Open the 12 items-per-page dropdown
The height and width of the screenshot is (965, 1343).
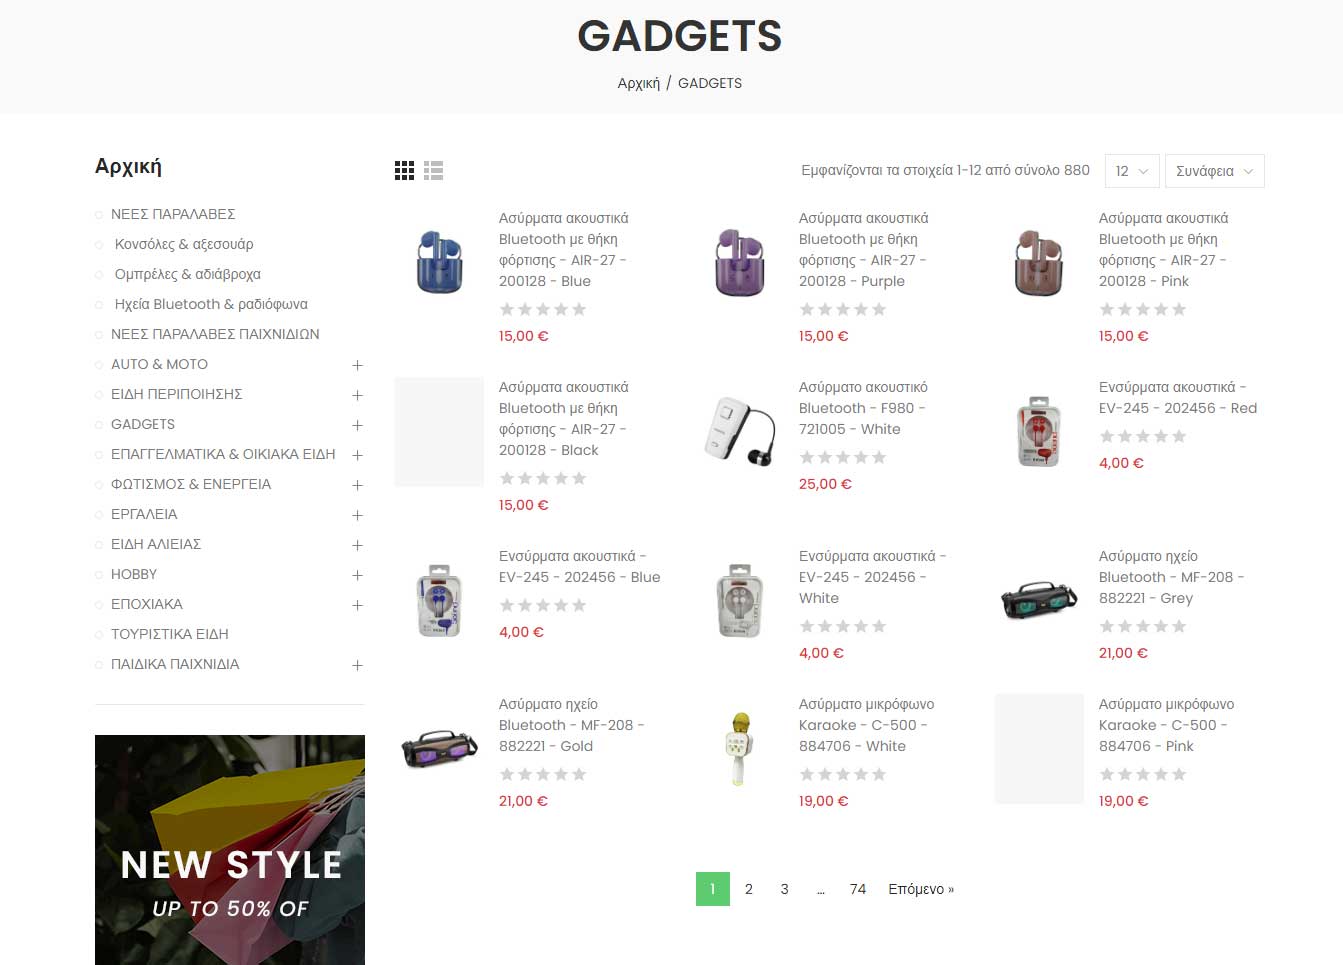pos(1132,171)
